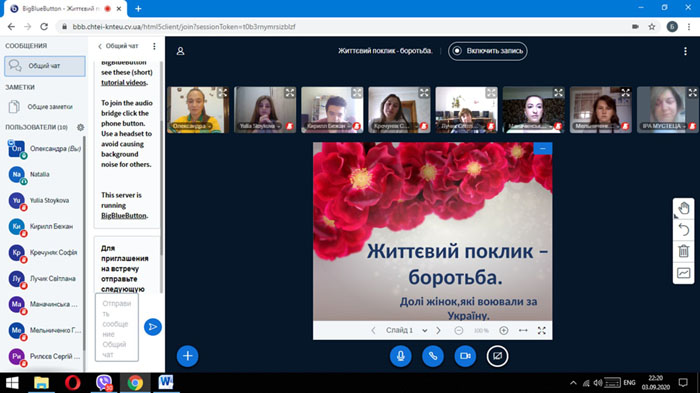Open the users list settings gear

(x=80, y=127)
